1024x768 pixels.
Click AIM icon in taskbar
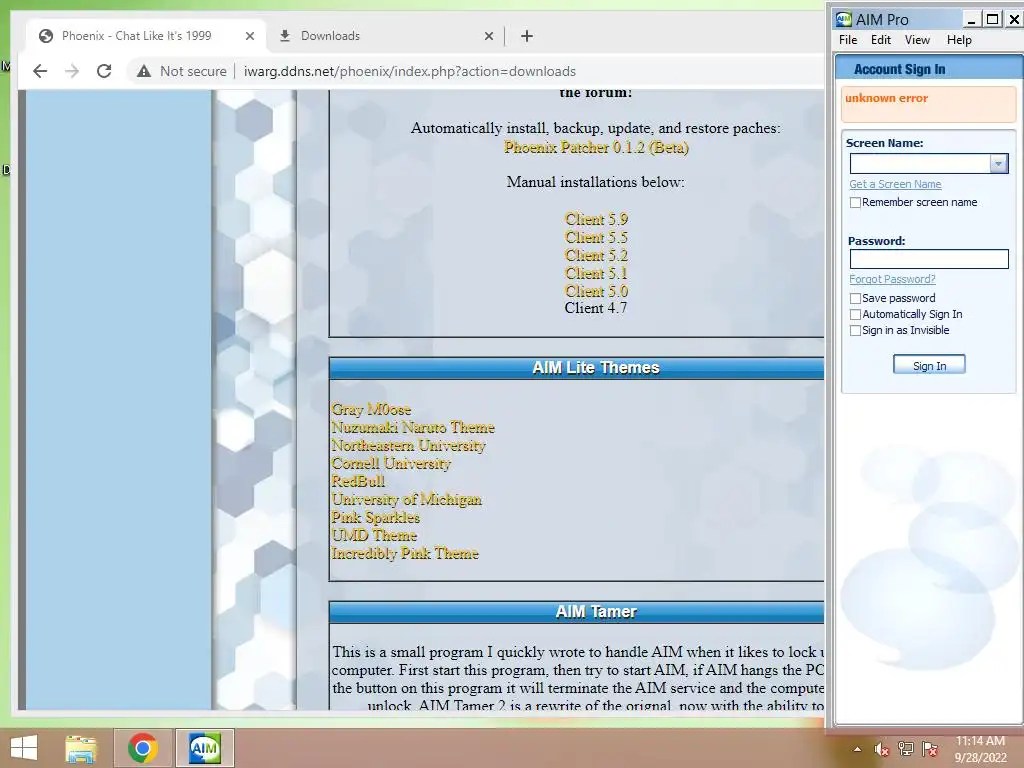pos(204,748)
